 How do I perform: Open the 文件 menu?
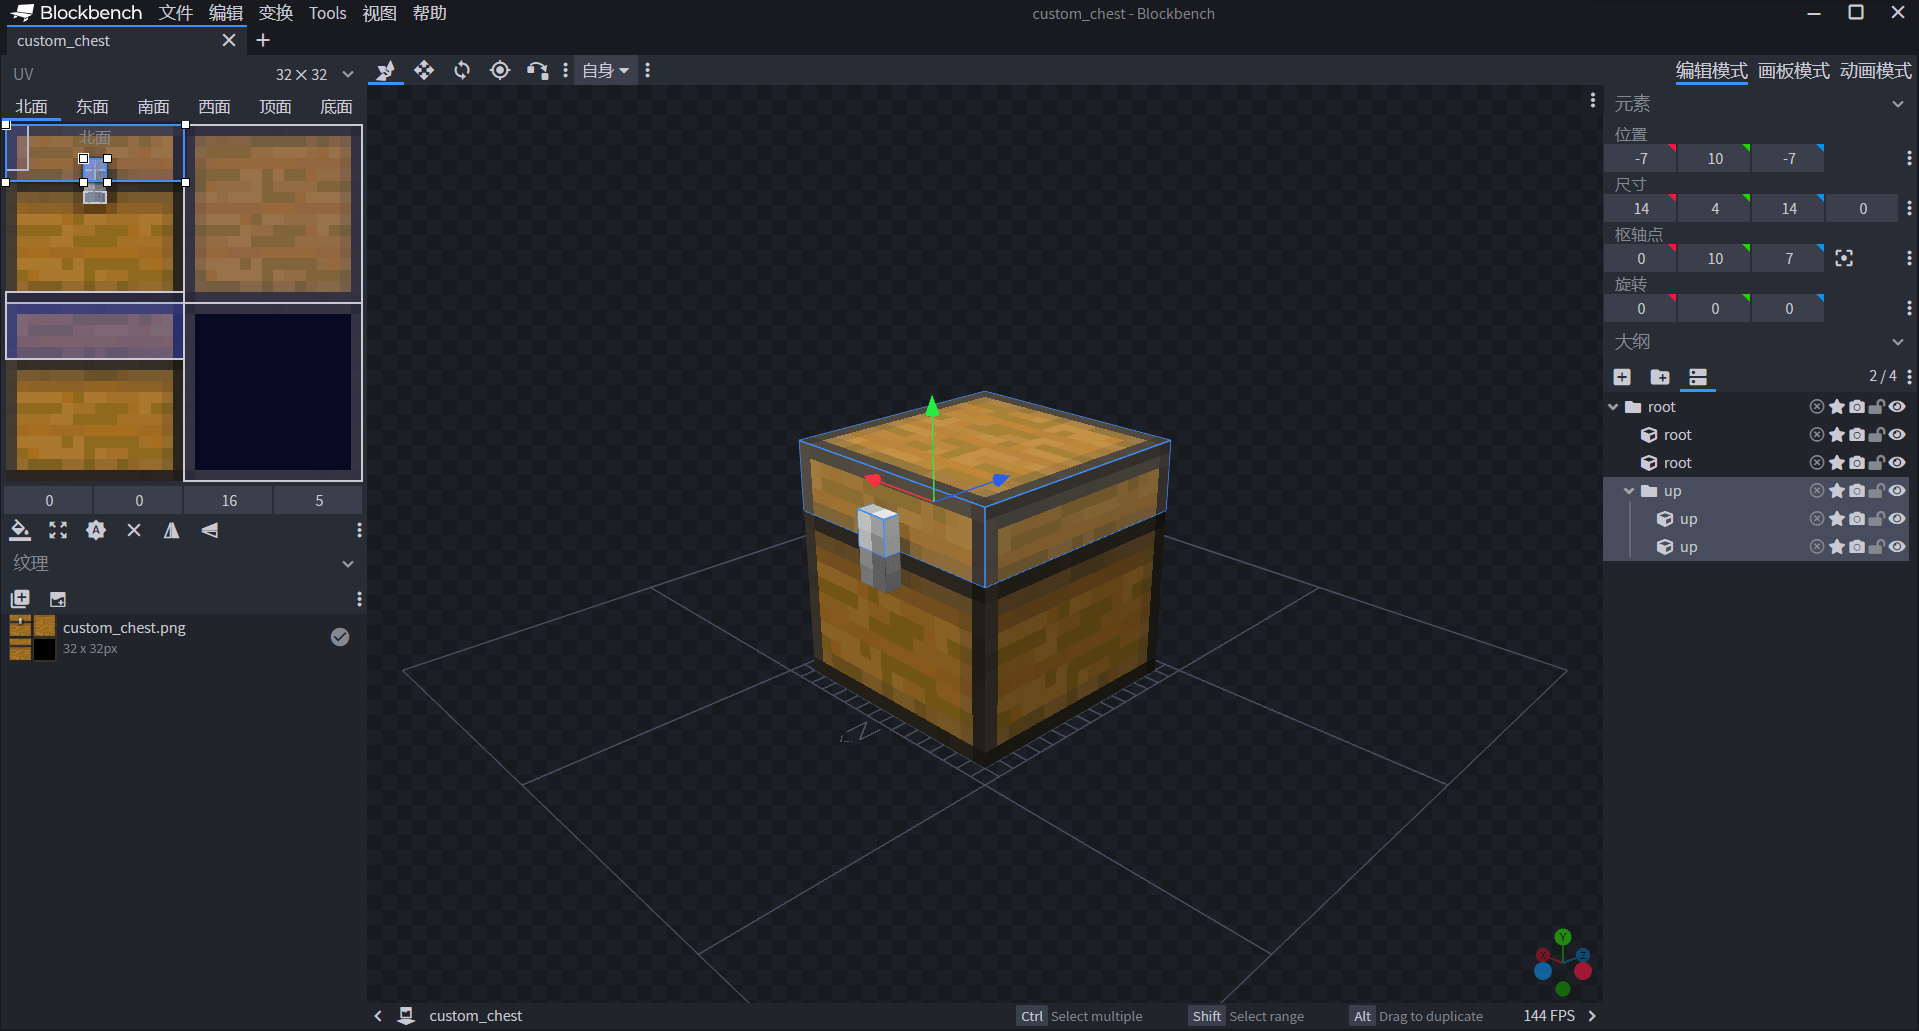(x=175, y=13)
